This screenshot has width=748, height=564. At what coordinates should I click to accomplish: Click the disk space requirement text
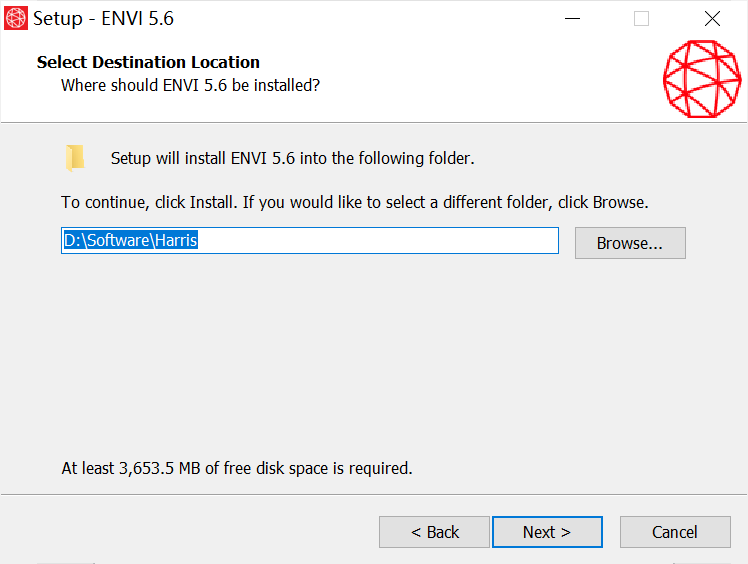coord(237,468)
